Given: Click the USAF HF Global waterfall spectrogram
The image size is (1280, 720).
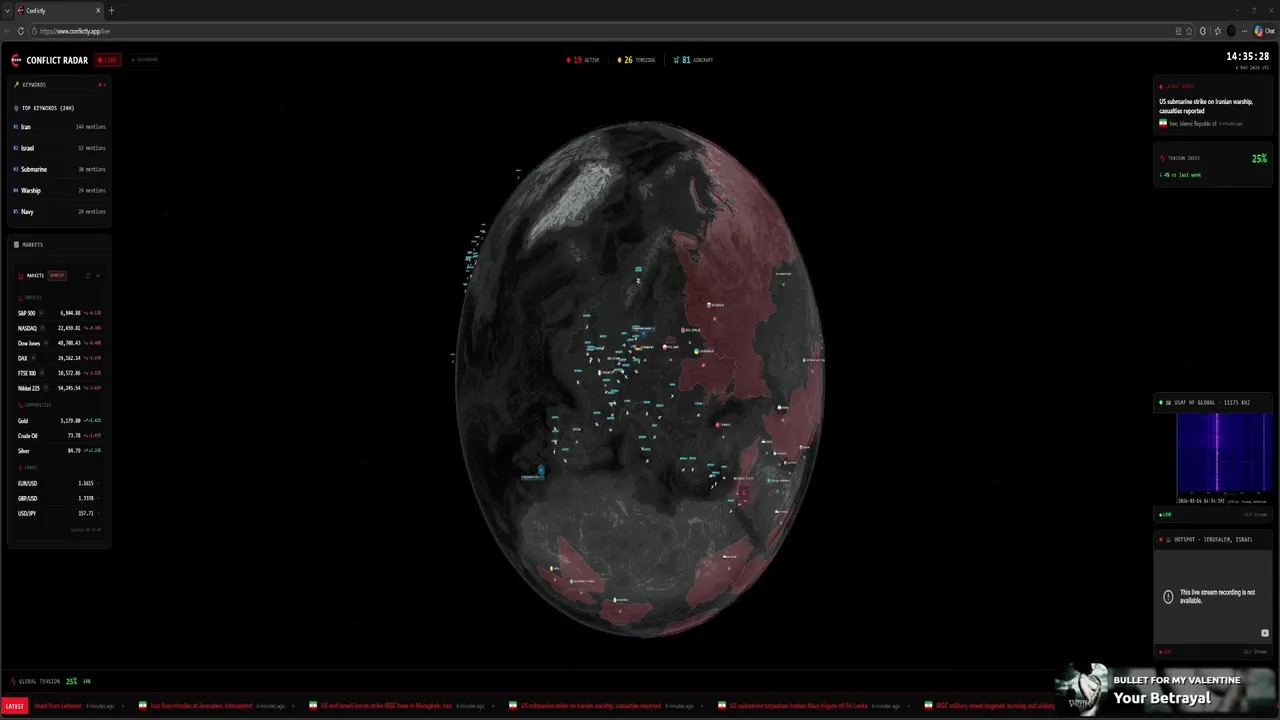Looking at the screenshot, I should point(1224,456).
